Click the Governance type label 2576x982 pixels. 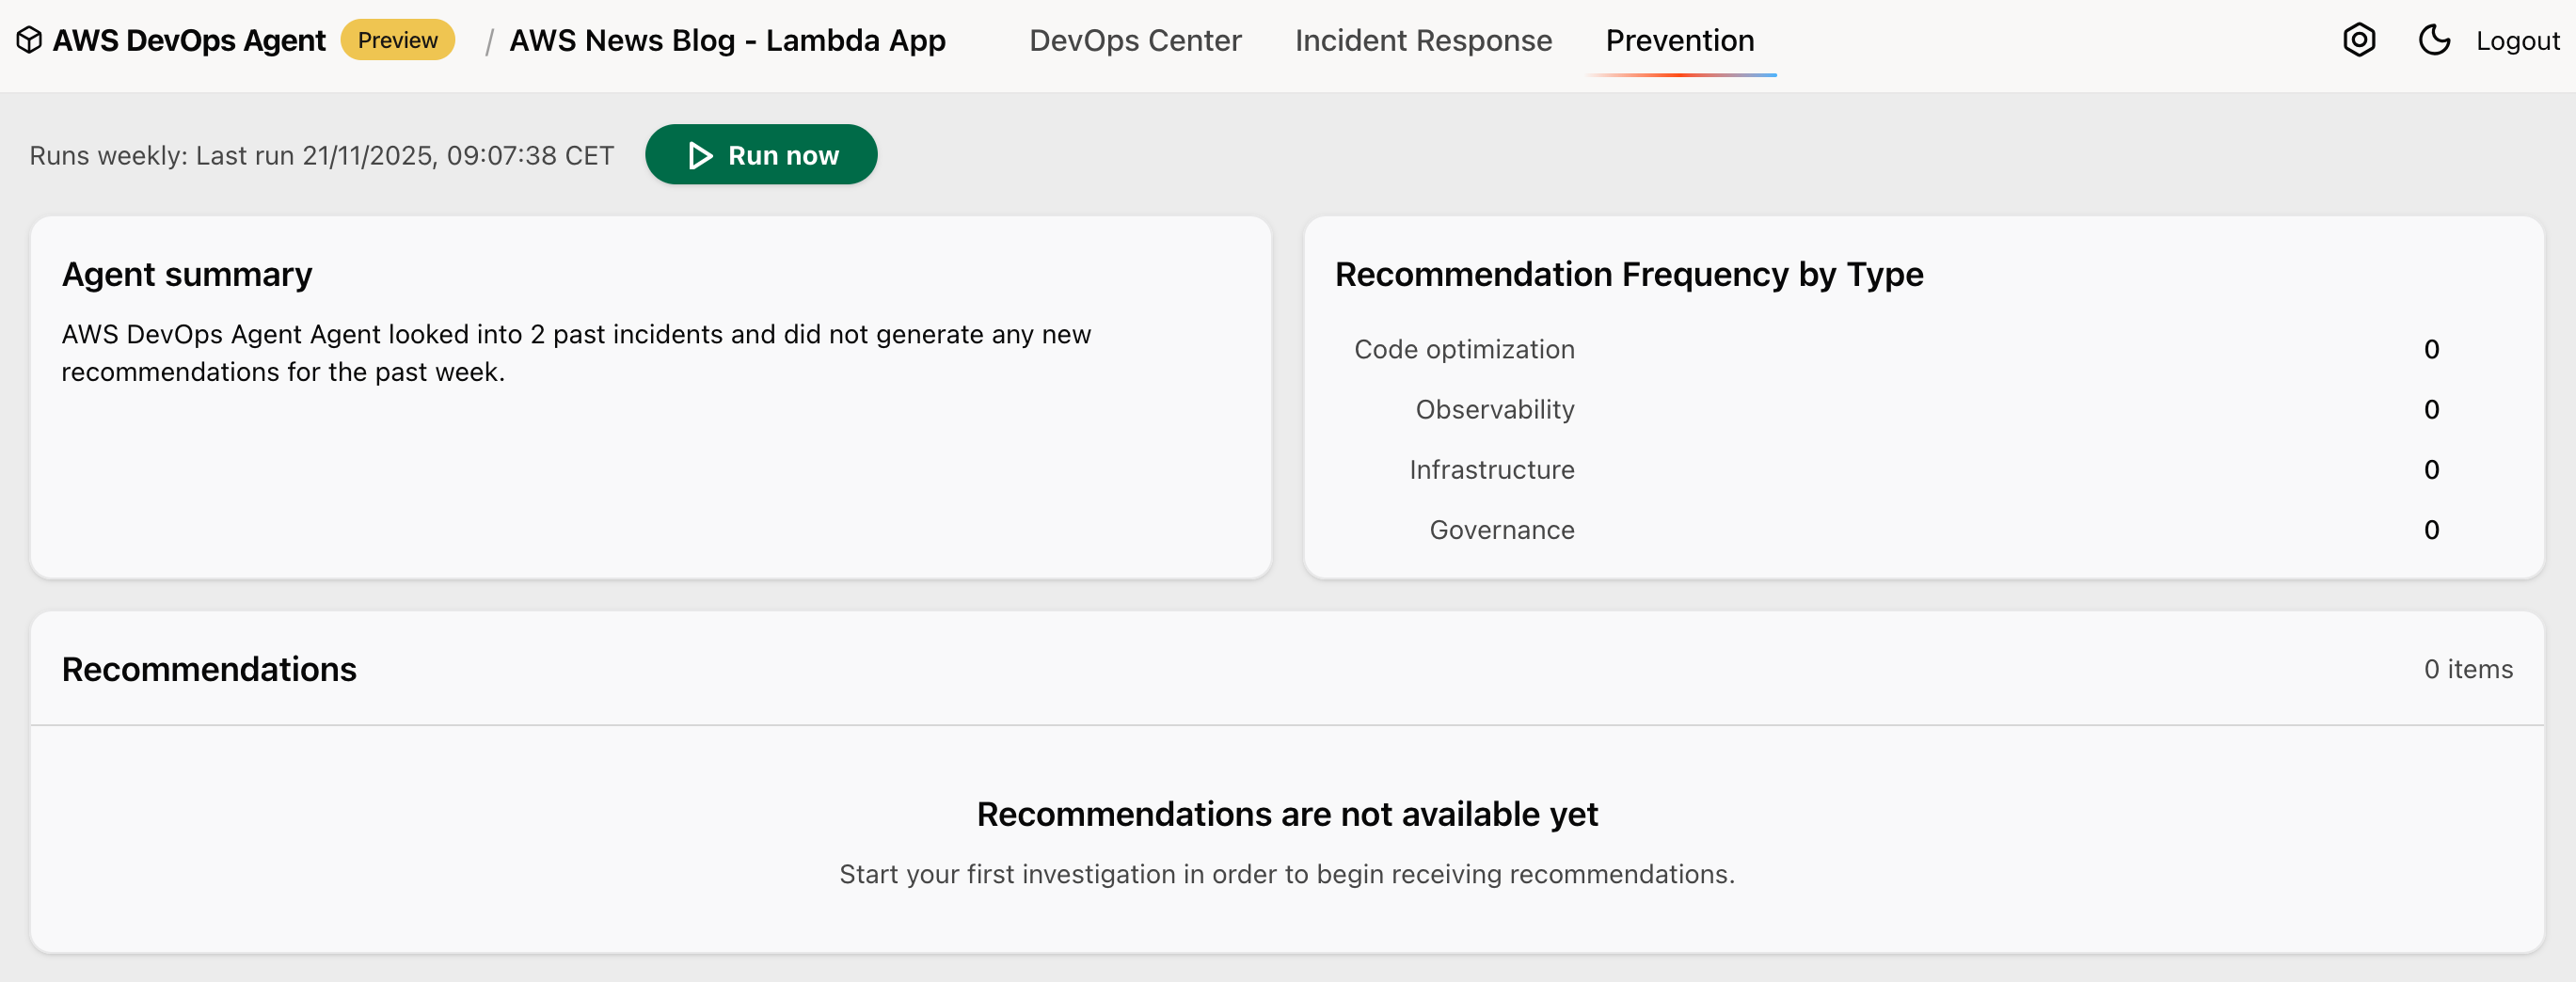[x=1501, y=530]
